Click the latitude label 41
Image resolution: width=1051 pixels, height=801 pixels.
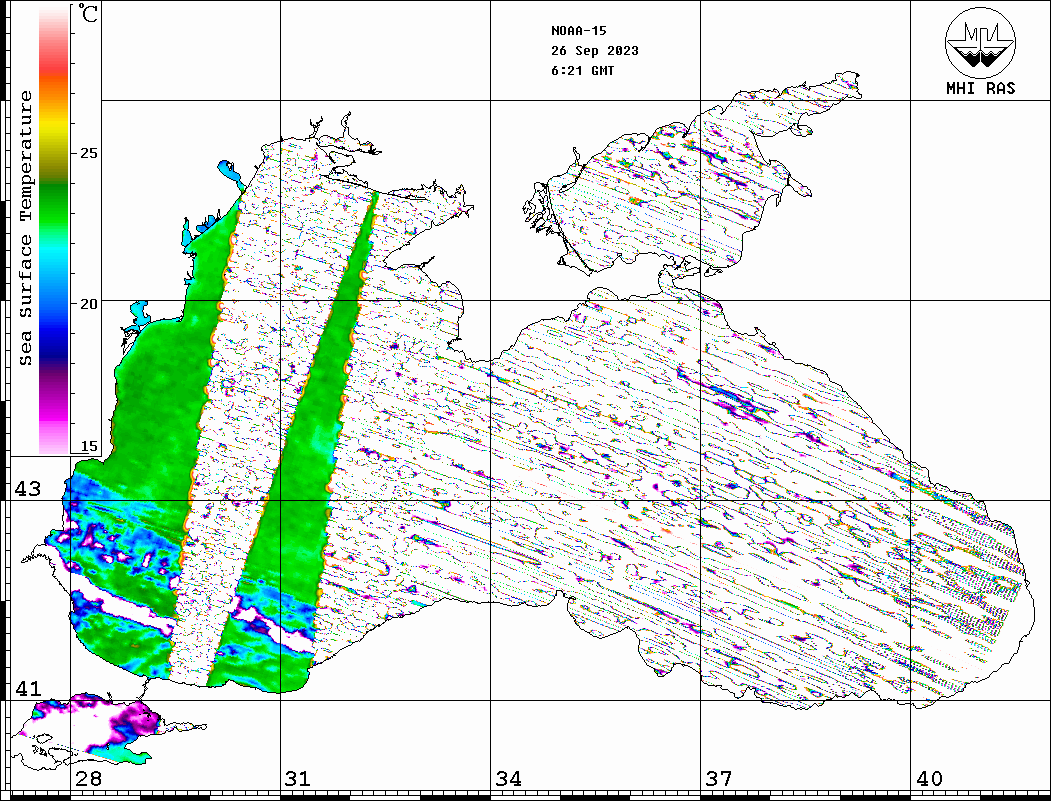tap(27, 688)
